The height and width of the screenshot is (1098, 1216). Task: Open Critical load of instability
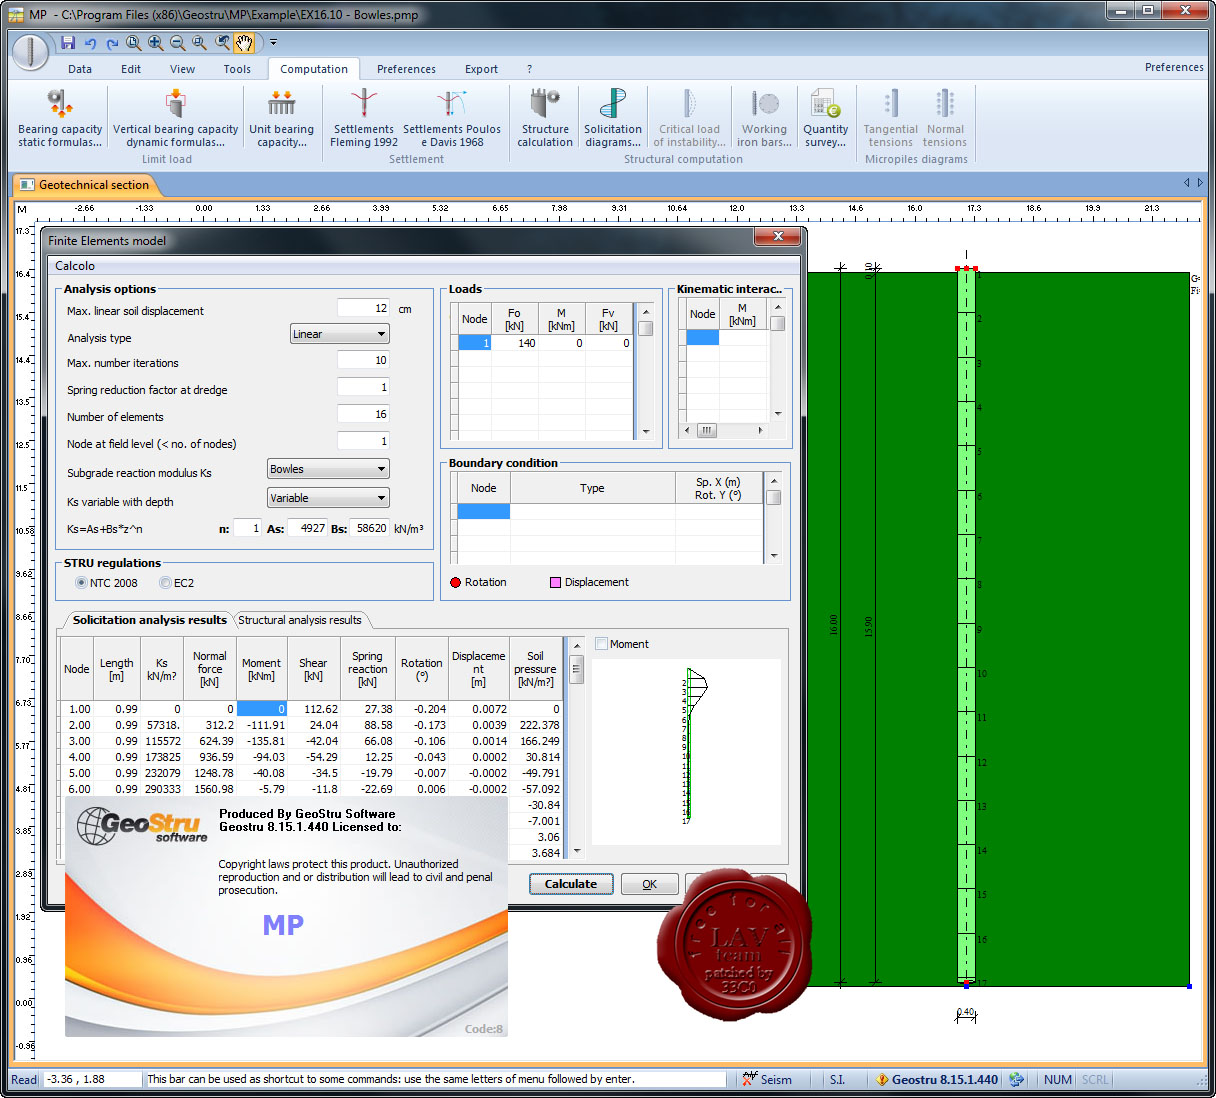click(x=689, y=119)
